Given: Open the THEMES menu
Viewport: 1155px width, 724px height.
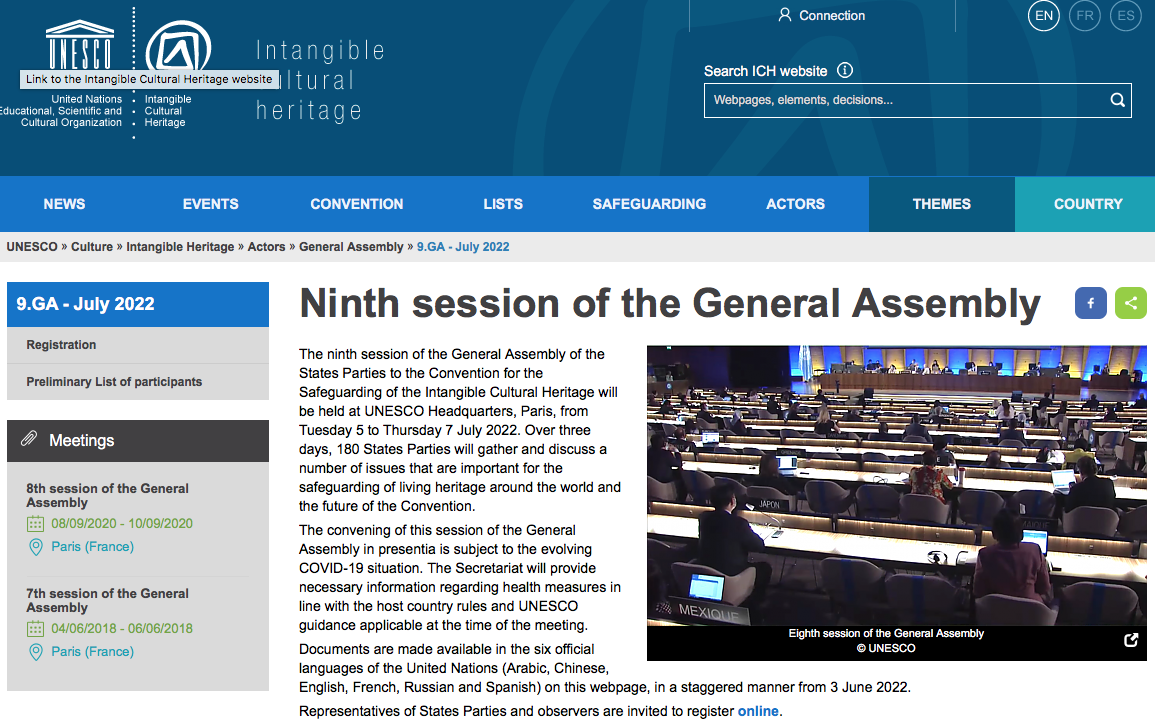Looking at the screenshot, I should click(x=941, y=204).
